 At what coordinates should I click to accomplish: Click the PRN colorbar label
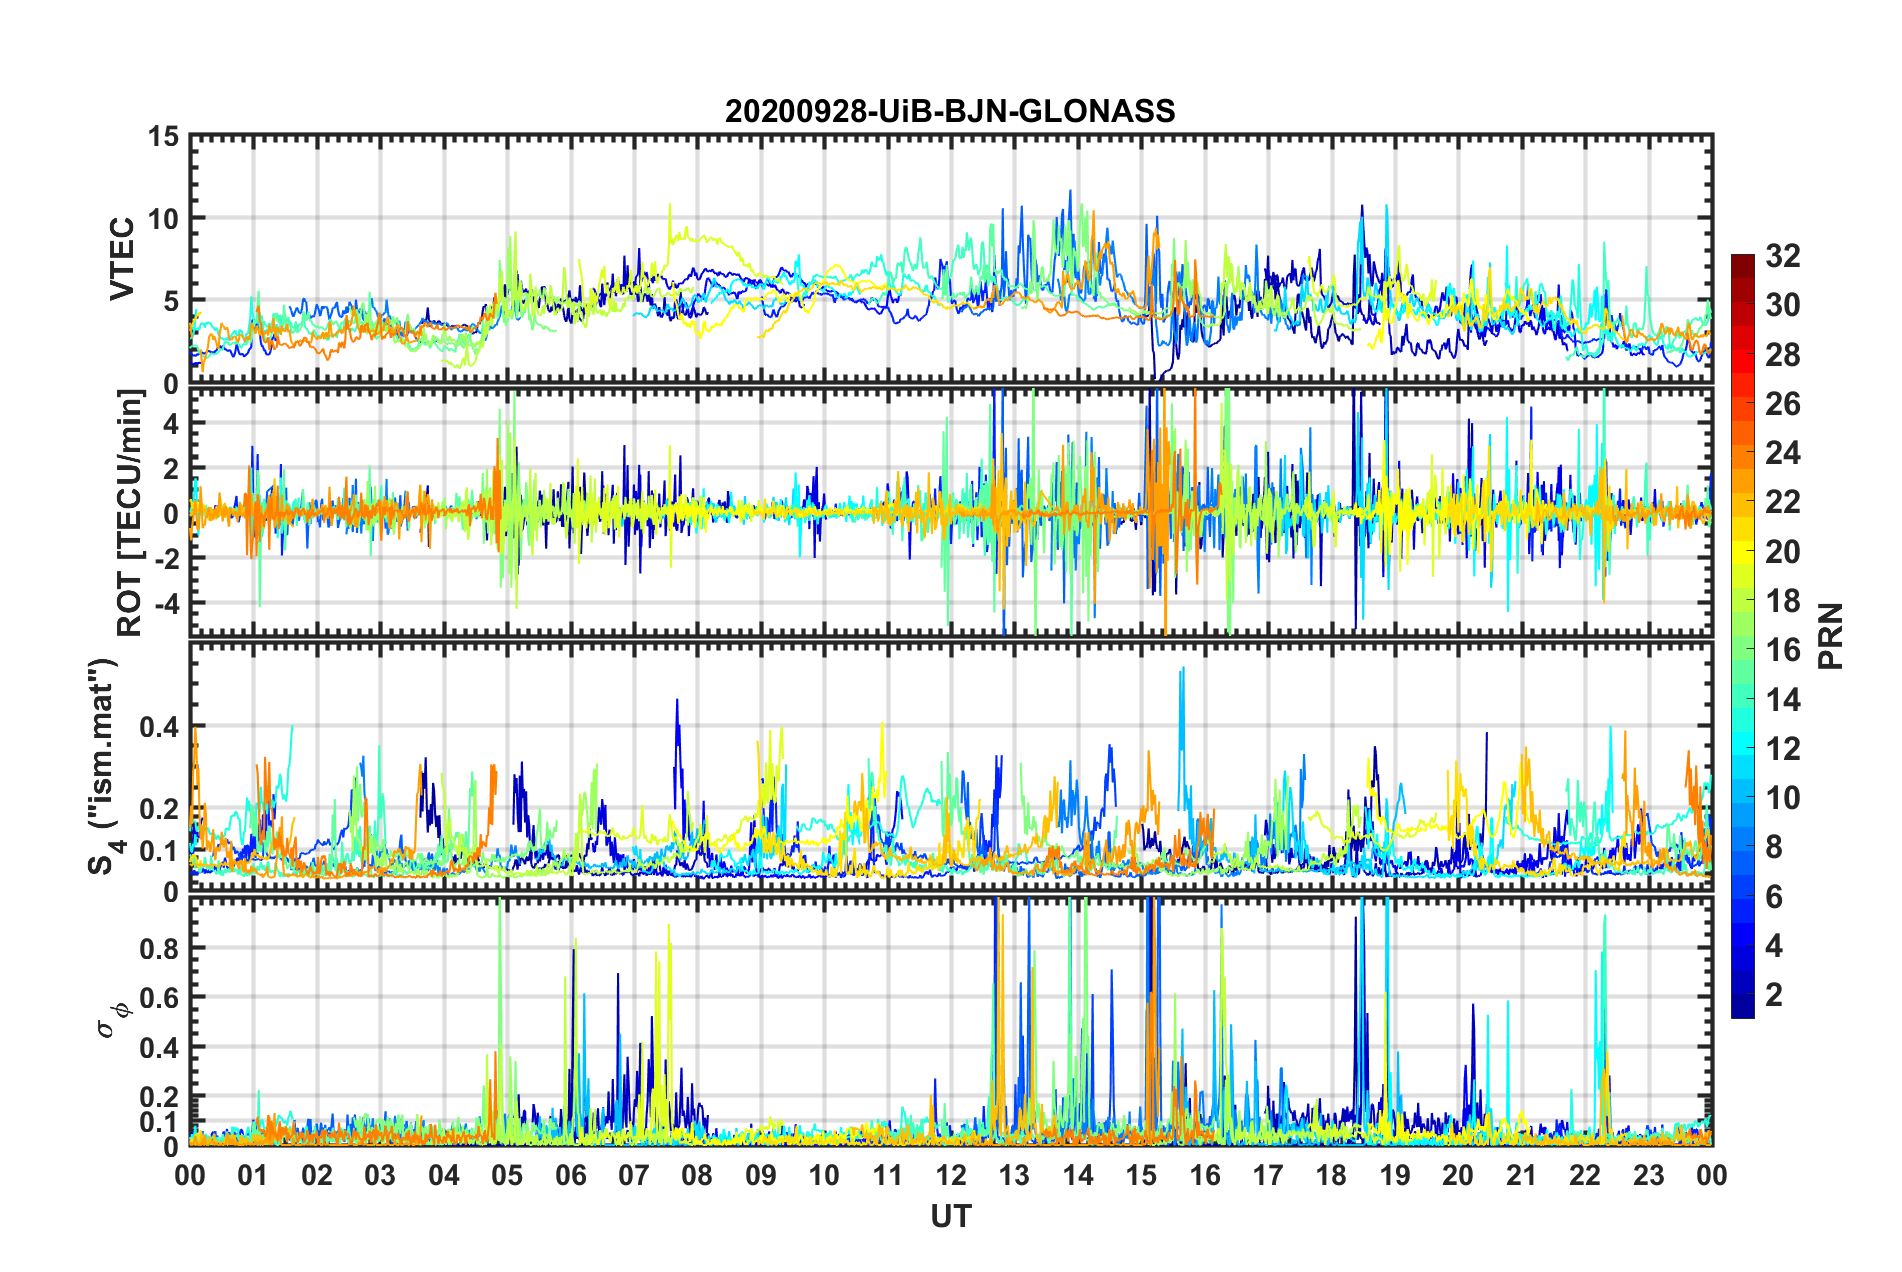pos(1831,636)
